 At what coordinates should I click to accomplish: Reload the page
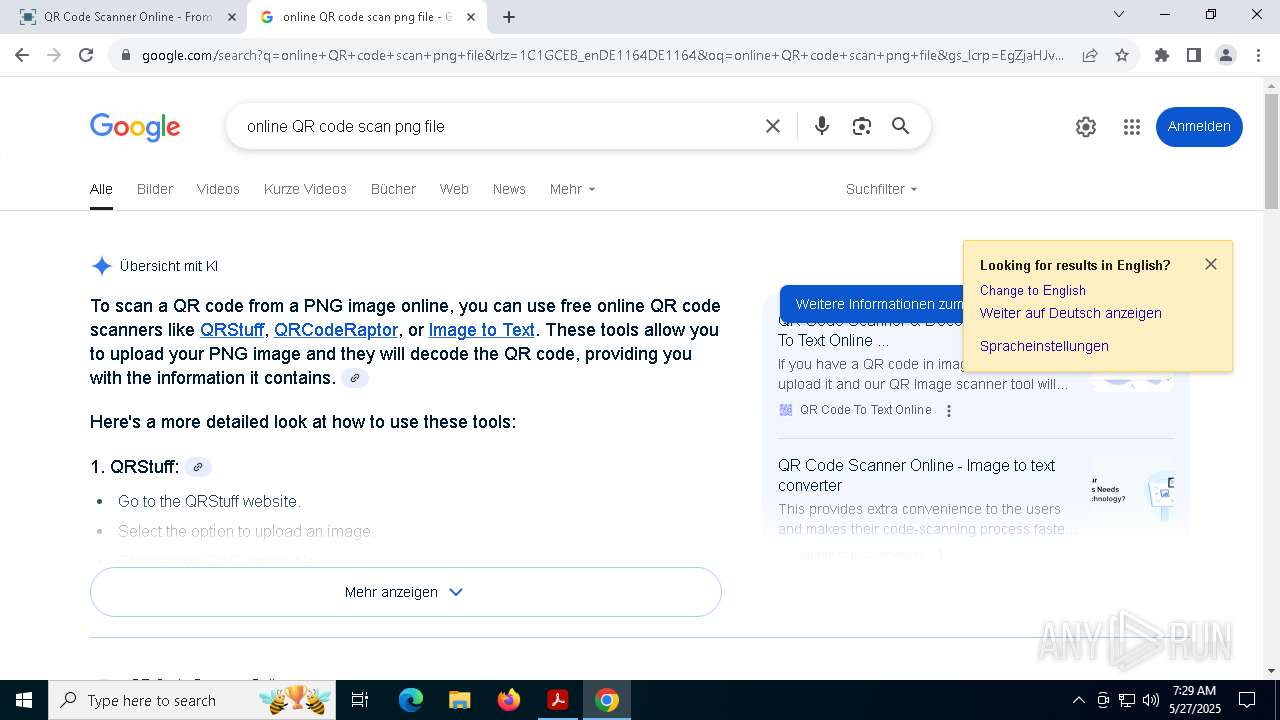coord(86,55)
